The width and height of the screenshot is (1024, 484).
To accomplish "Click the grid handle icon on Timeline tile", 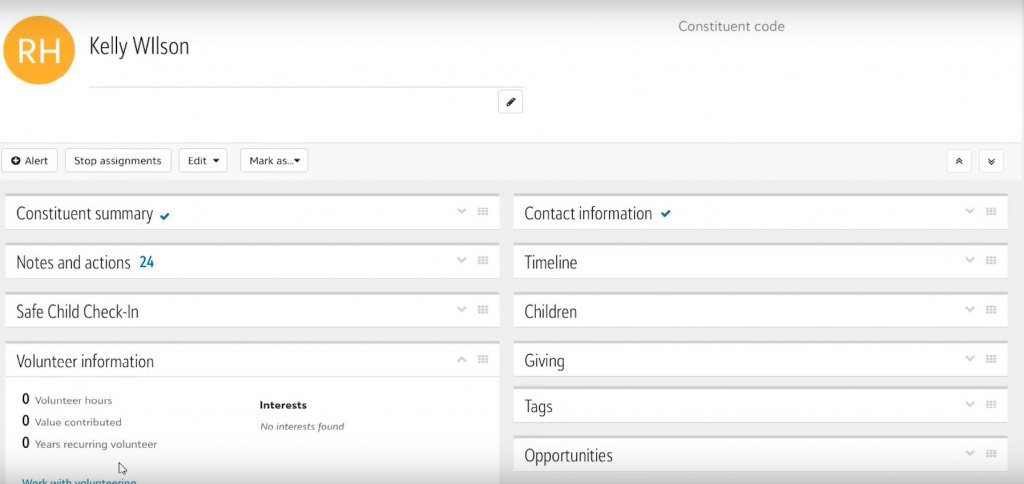I will click(x=991, y=261).
